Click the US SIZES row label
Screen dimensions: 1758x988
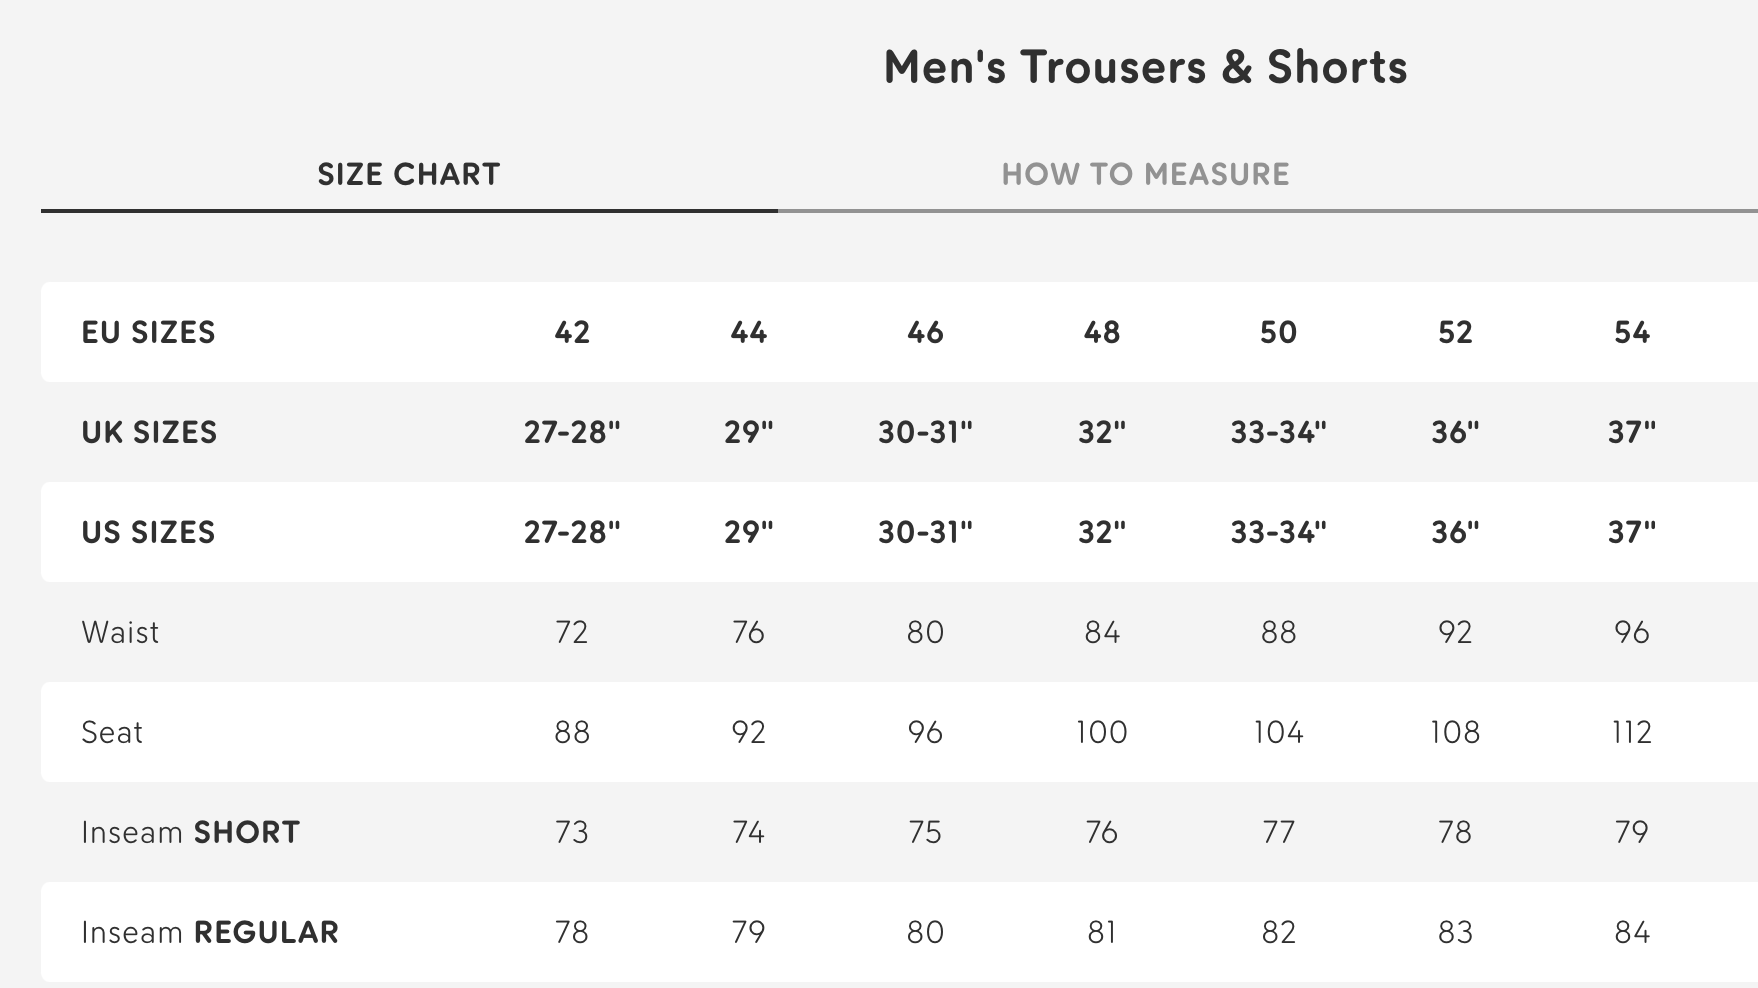click(148, 532)
